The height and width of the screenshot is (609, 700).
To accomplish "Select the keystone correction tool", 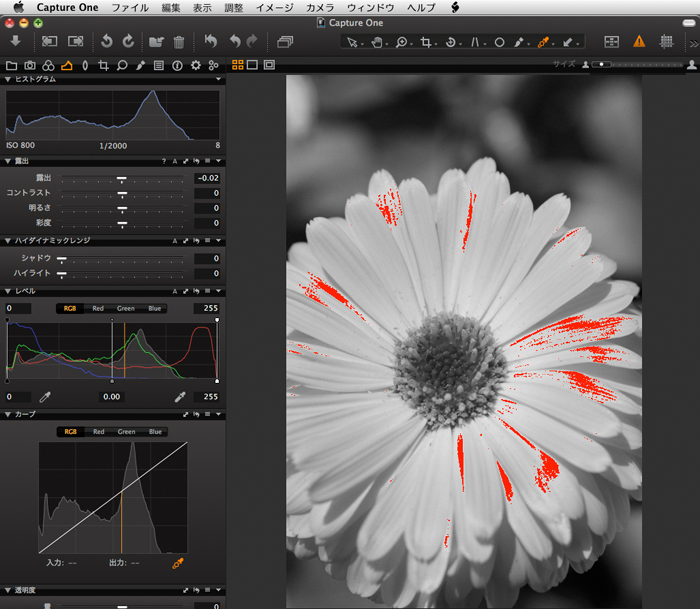I will click(x=475, y=42).
